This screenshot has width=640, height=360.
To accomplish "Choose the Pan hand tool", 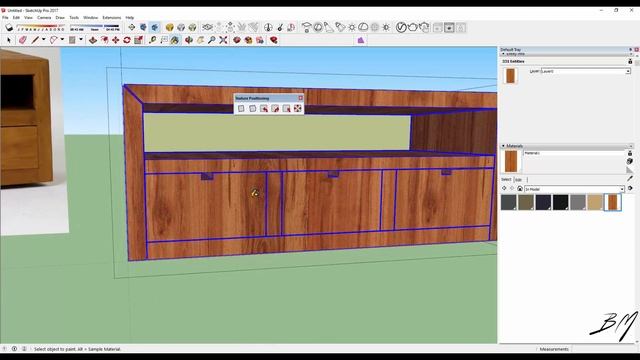I will point(200,40).
